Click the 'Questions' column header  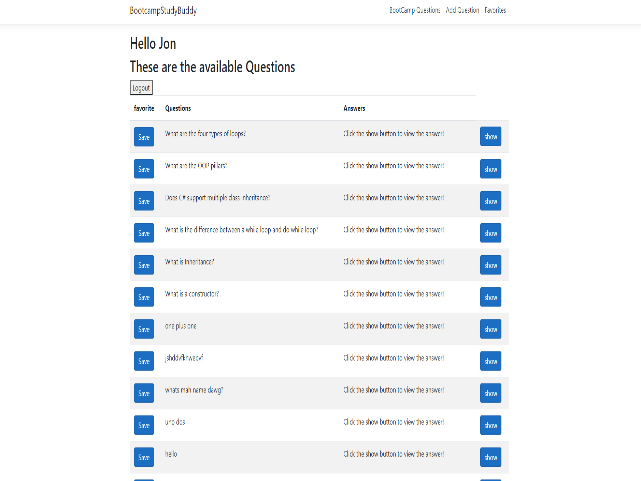[178, 108]
